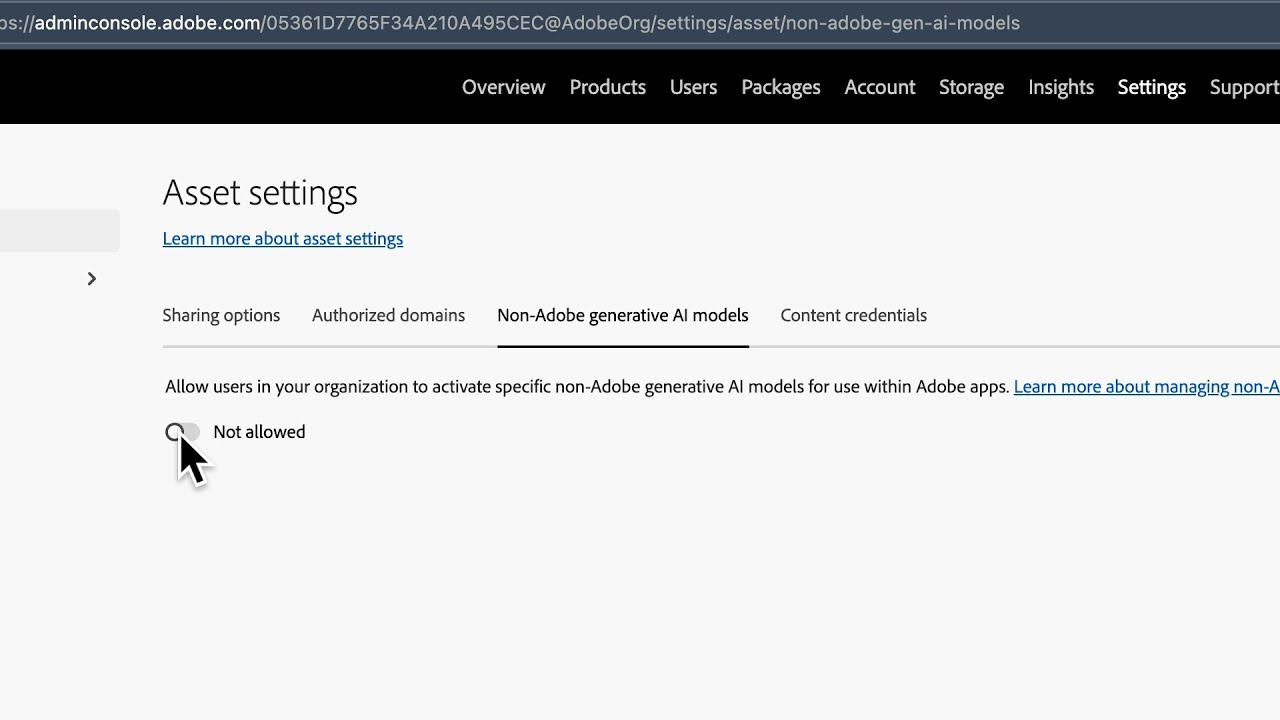Navigate to Packages
Screen dimensions: 1280x720
781,88
